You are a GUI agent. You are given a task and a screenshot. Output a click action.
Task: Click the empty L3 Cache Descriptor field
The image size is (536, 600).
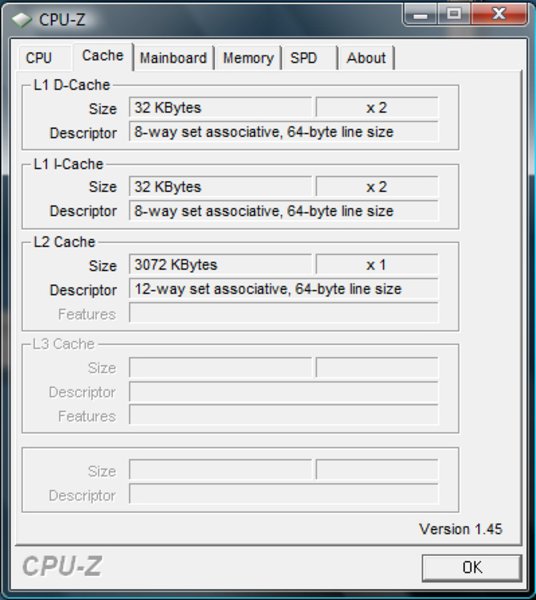[x=283, y=392]
